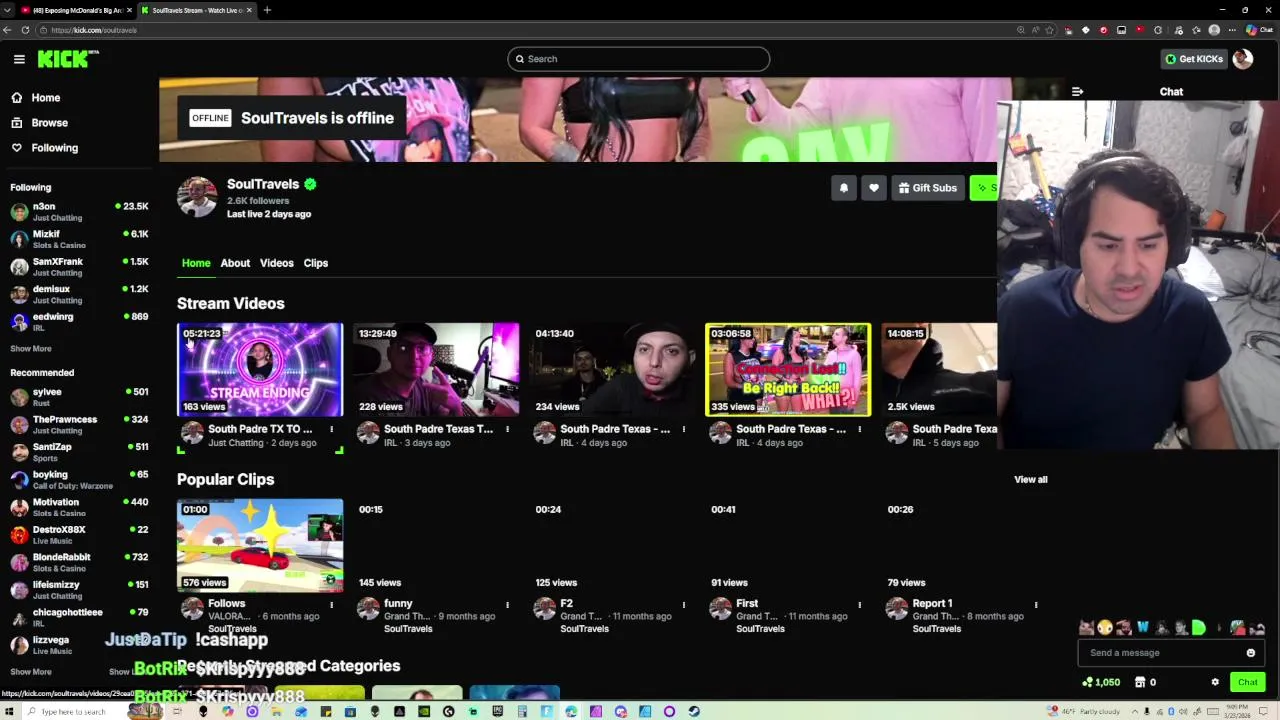
Task: Open the 04:13:40 stream video thumbnail
Action: 612,370
